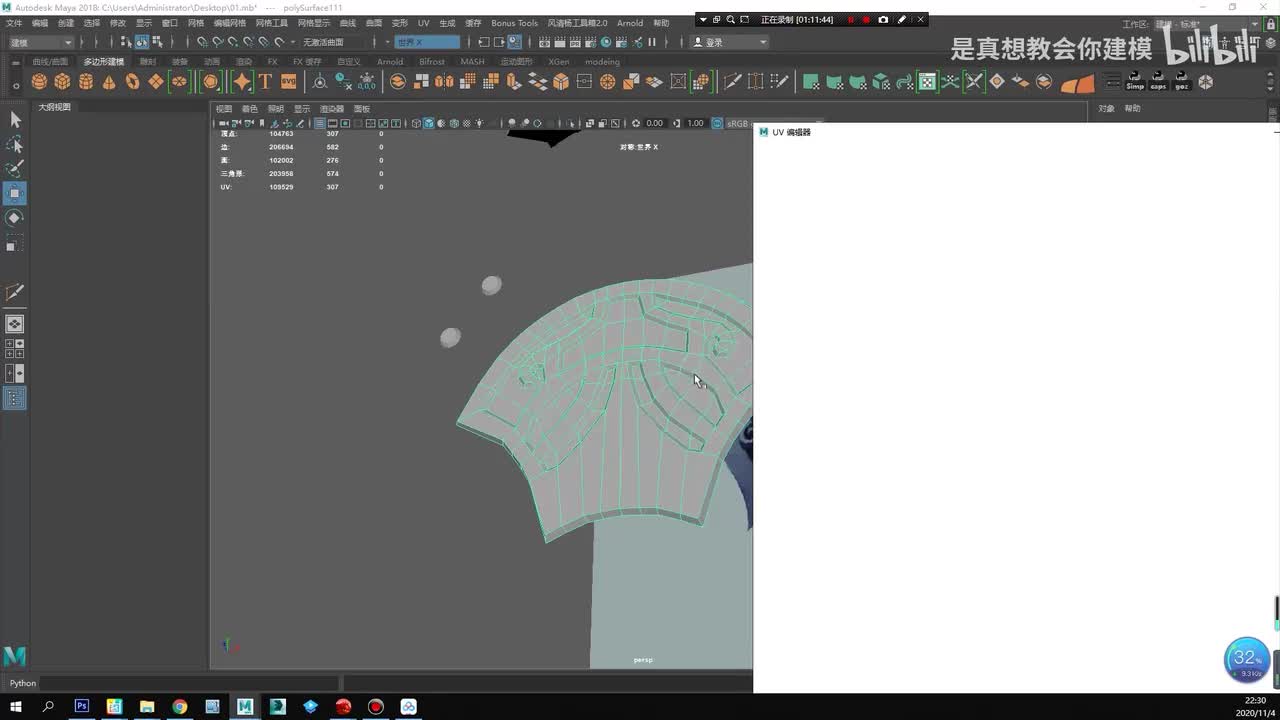This screenshot has height=720, width=1280.
Task: Click the polygon Type text tool icon
Action: coord(265,82)
